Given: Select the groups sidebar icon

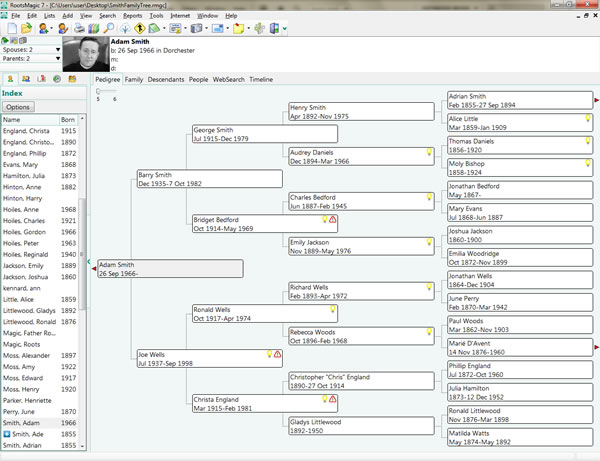Looking at the screenshot, I should pyautogui.click(x=72, y=79).
